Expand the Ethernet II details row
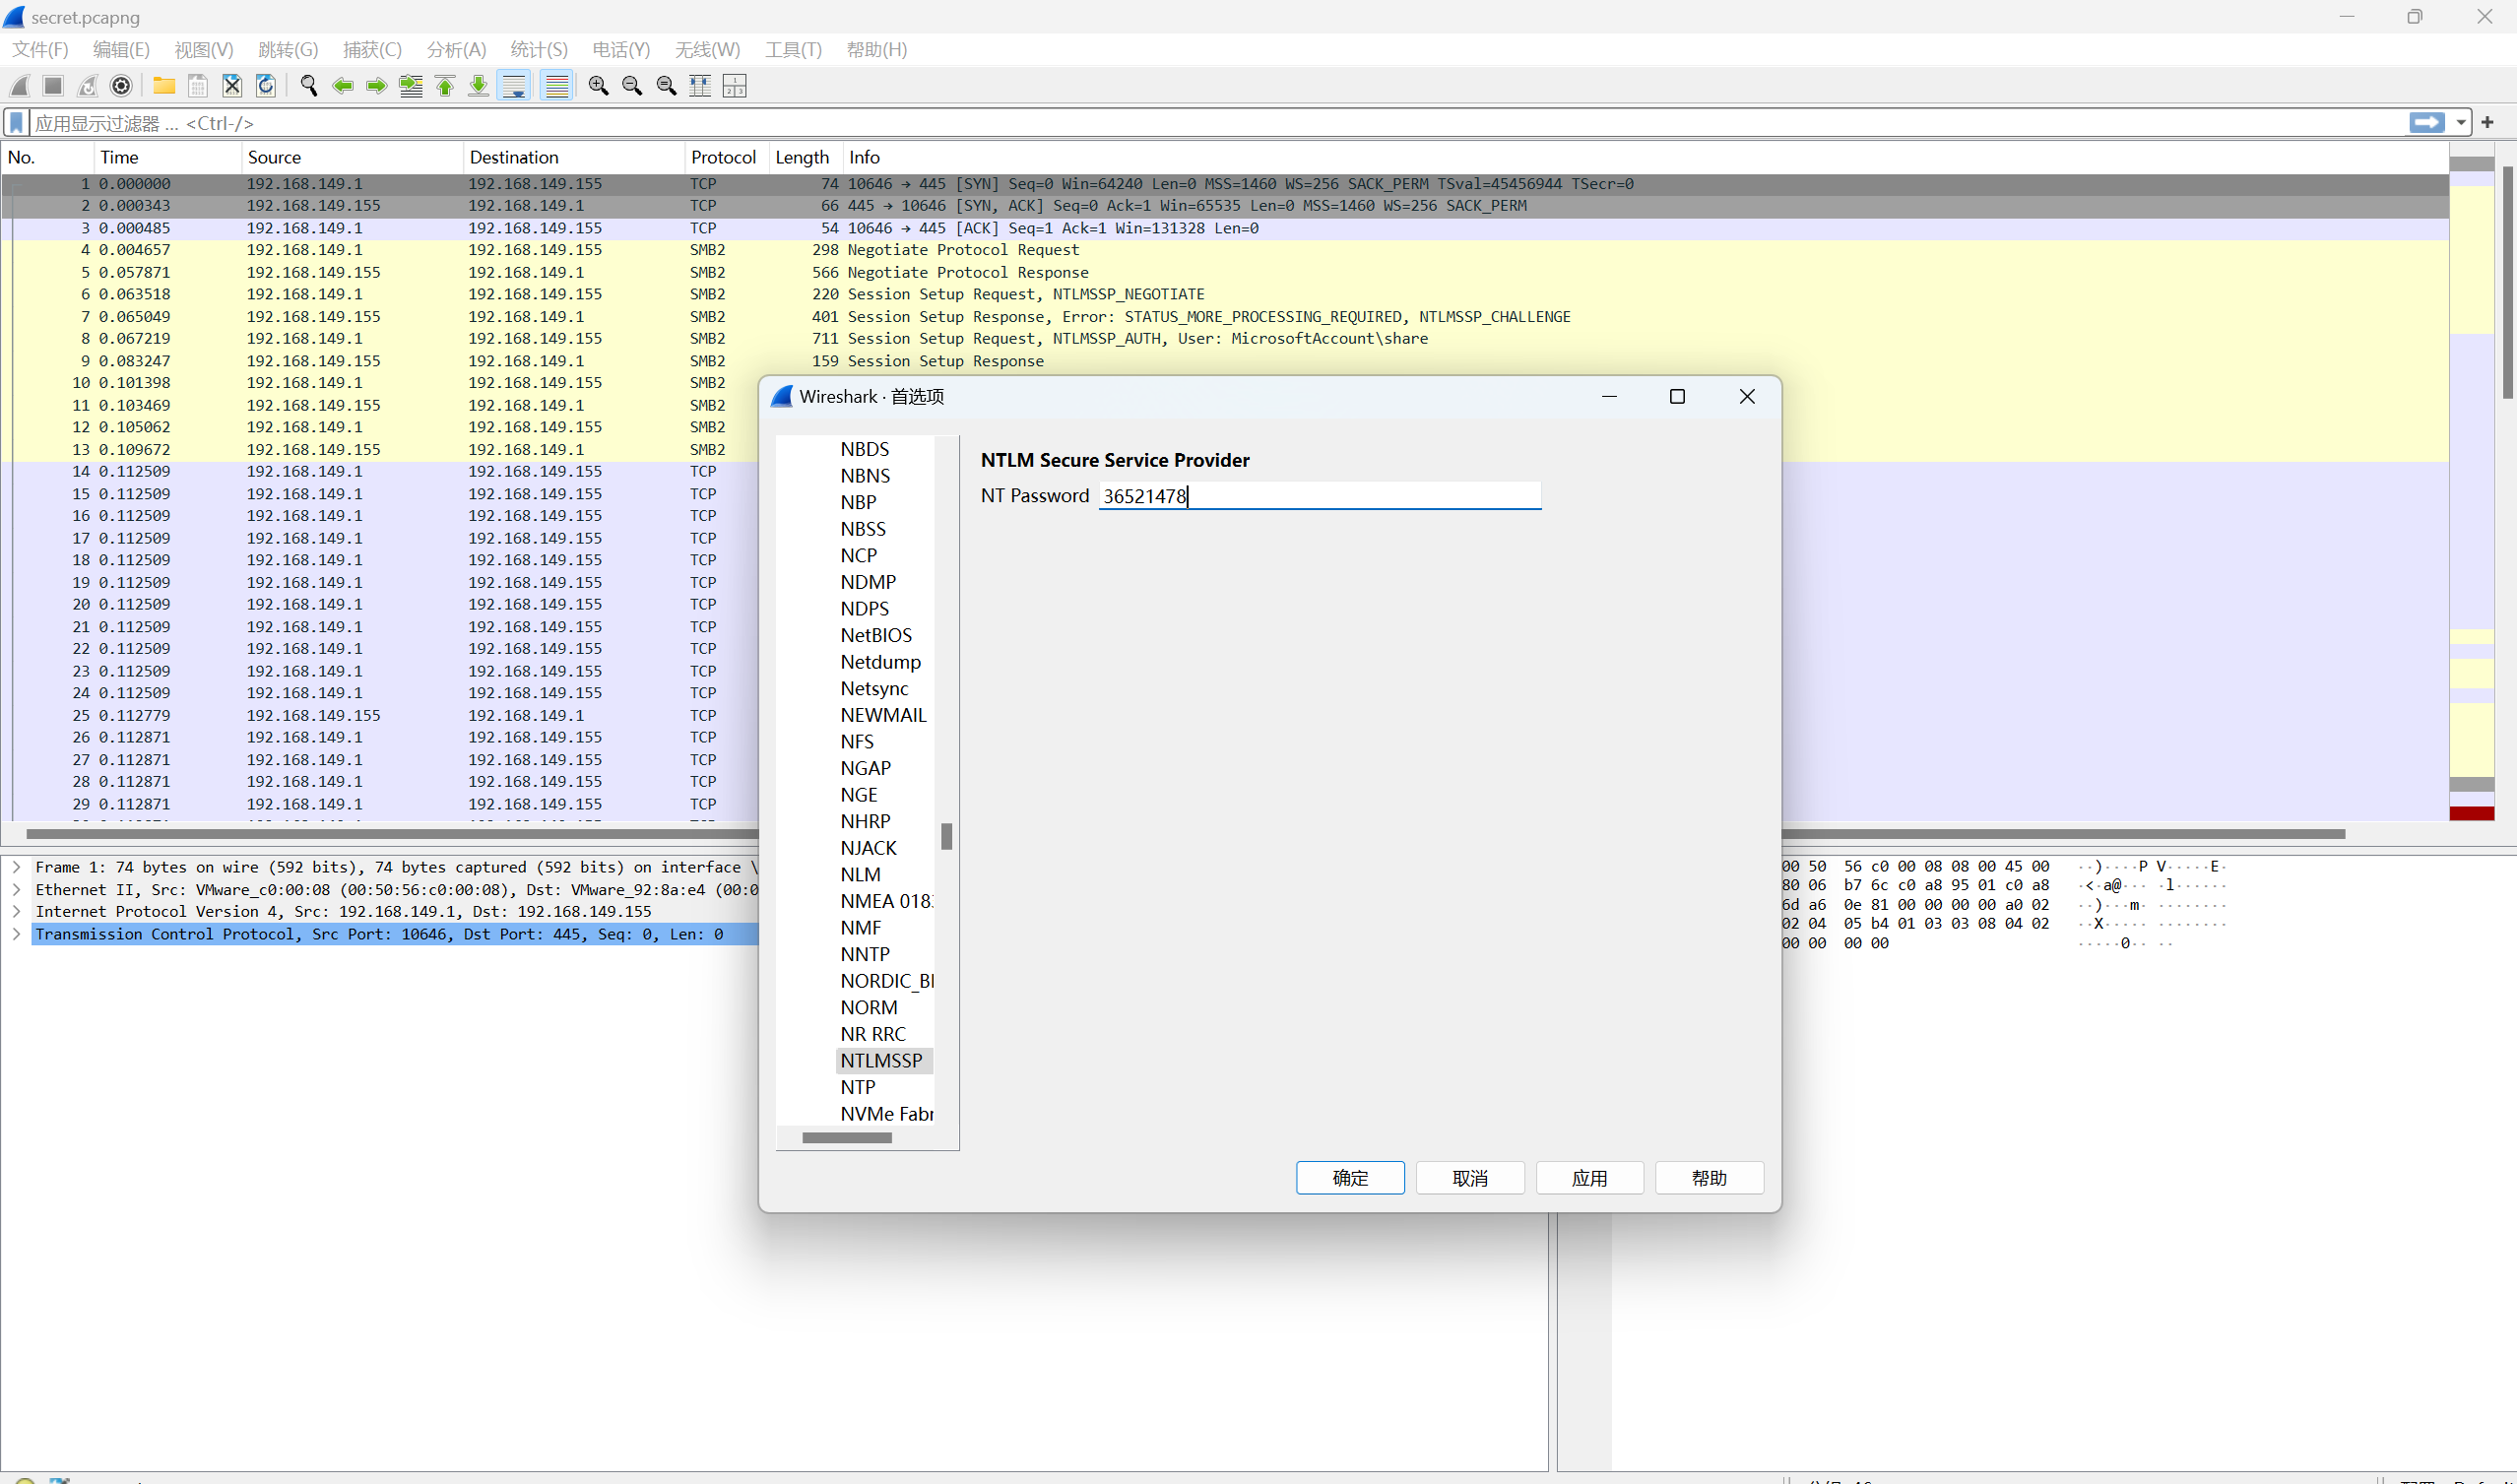 [x=16, y=890]
